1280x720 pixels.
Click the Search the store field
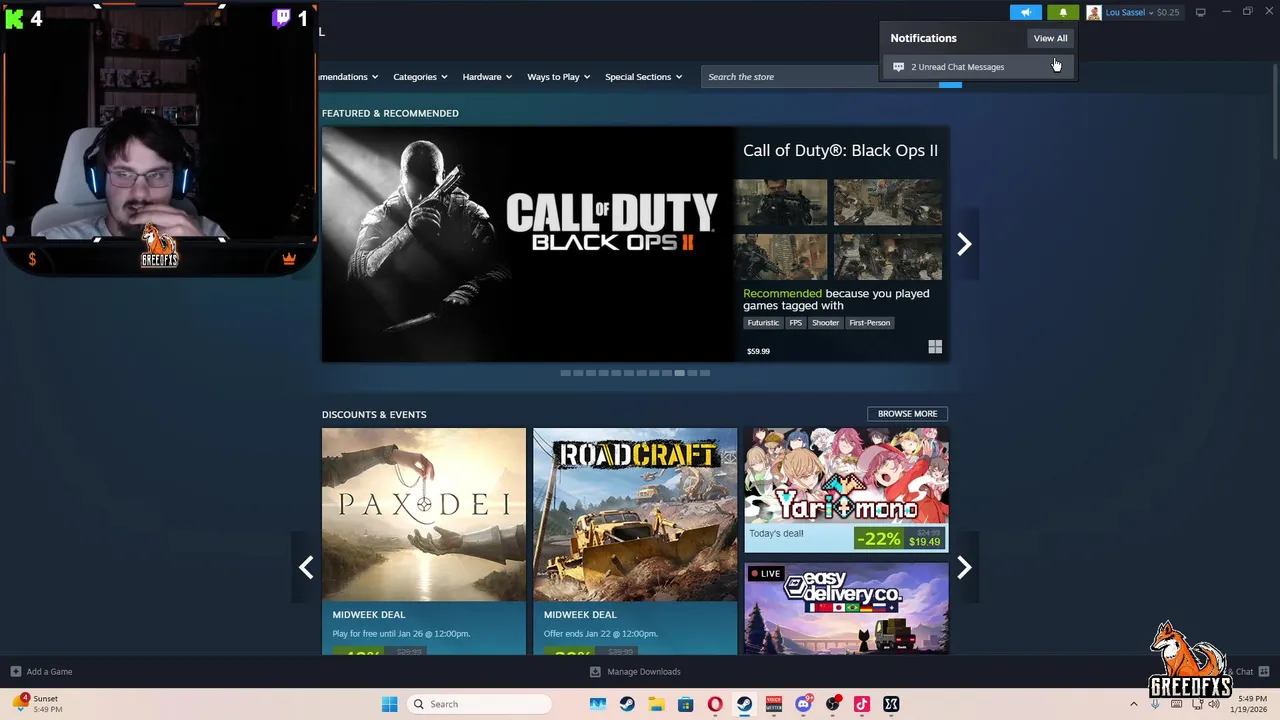click(820, 77)
